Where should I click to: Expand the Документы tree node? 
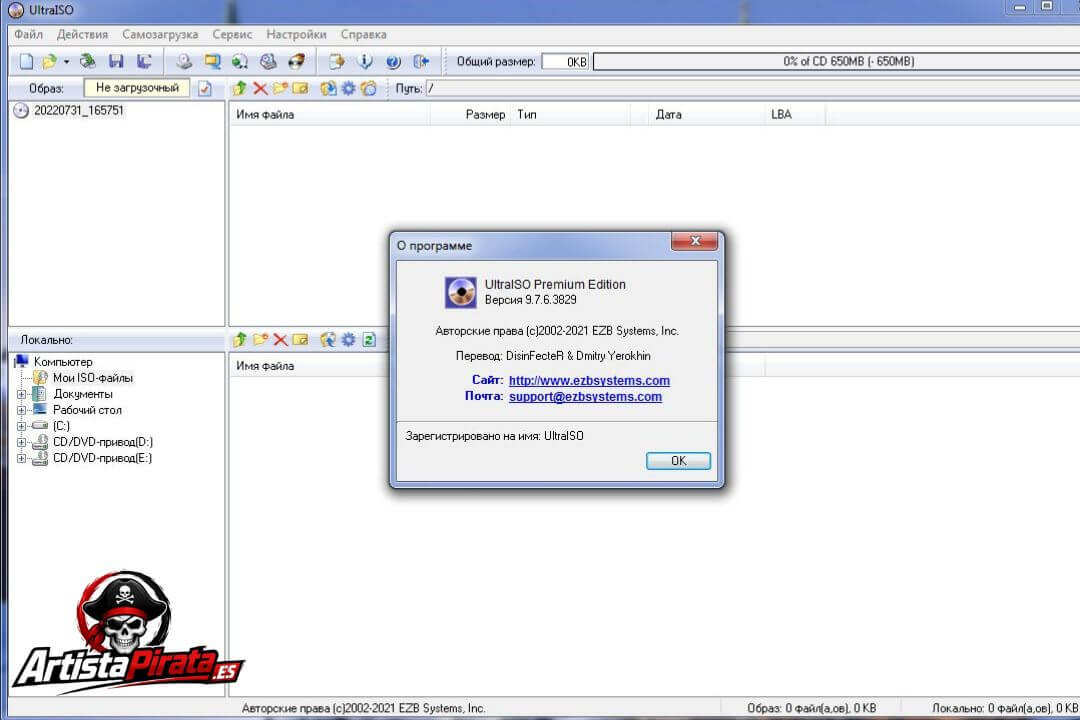(x=21, y=395)
